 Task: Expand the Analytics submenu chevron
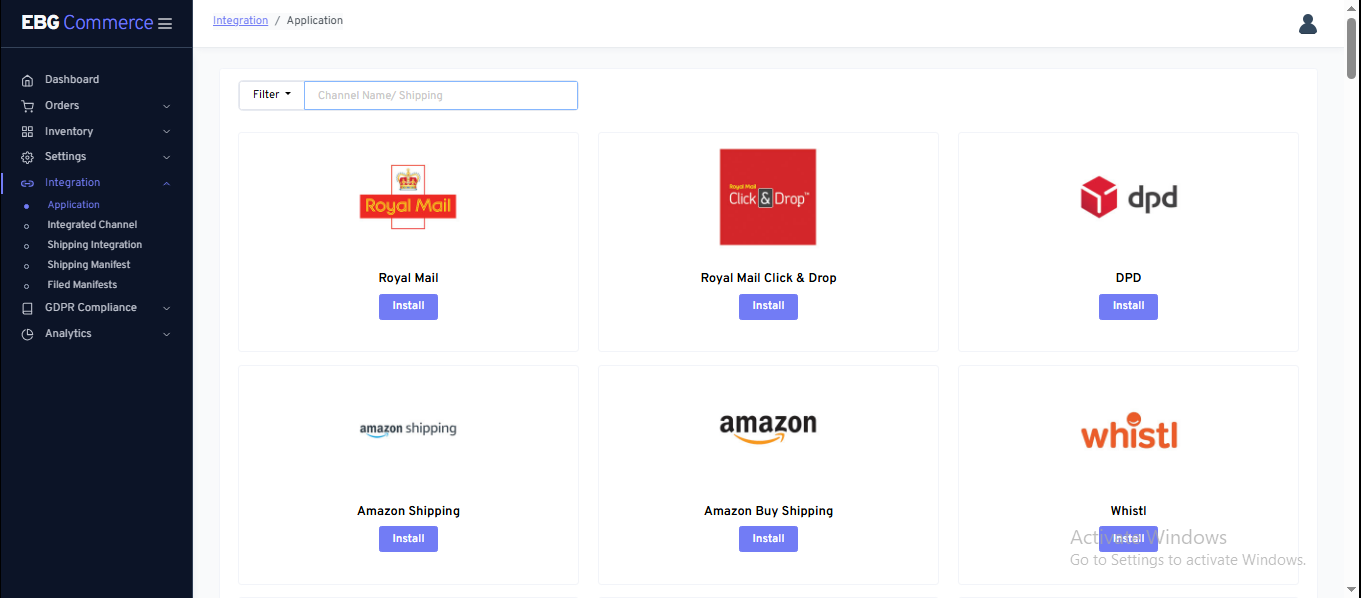167,334
